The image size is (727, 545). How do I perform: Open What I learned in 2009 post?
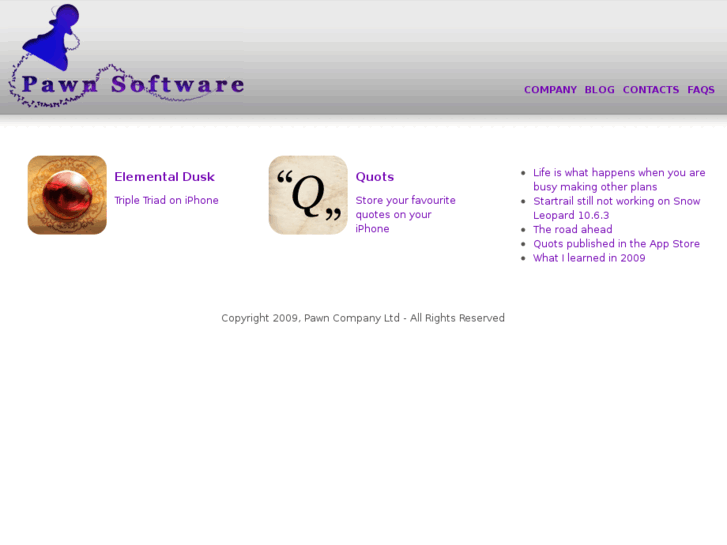coord(589,258)
